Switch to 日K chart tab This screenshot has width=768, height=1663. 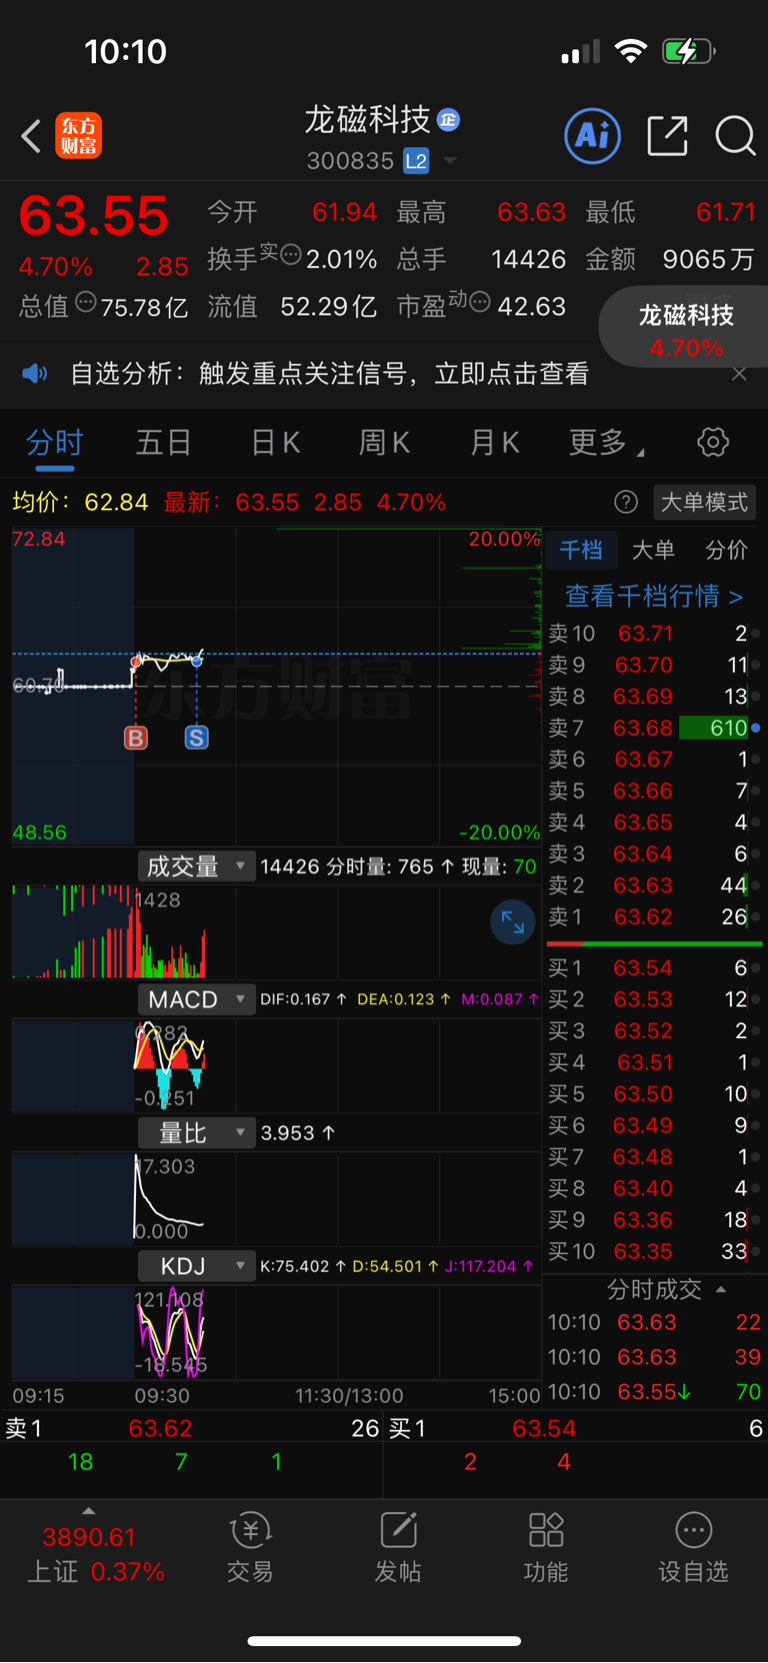(x=275, y=442)
